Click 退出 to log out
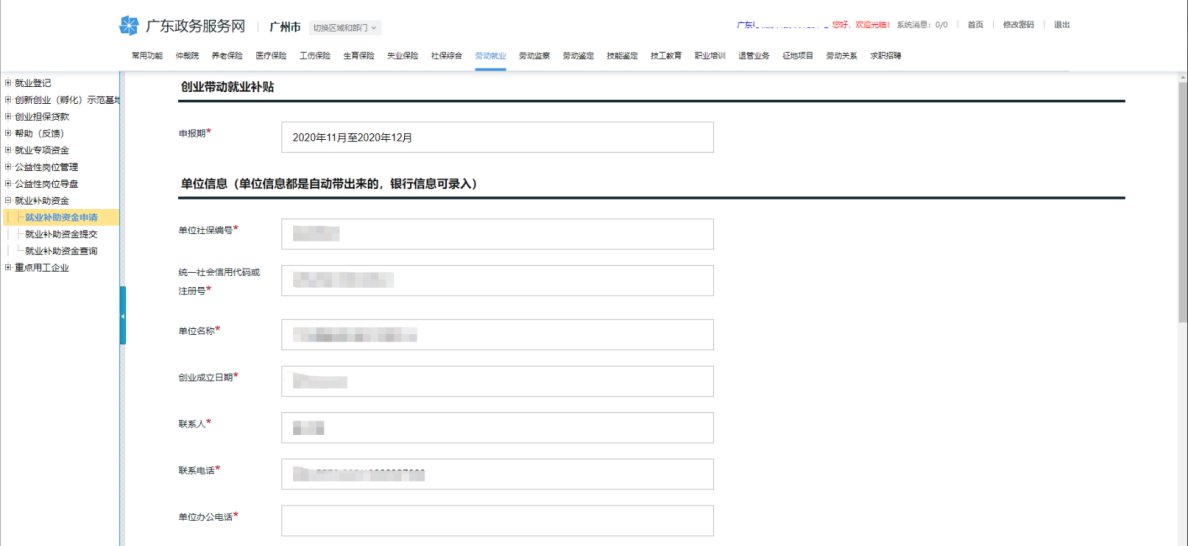Viewport: 1188px width, 546px height. [x=1062, y=24]
